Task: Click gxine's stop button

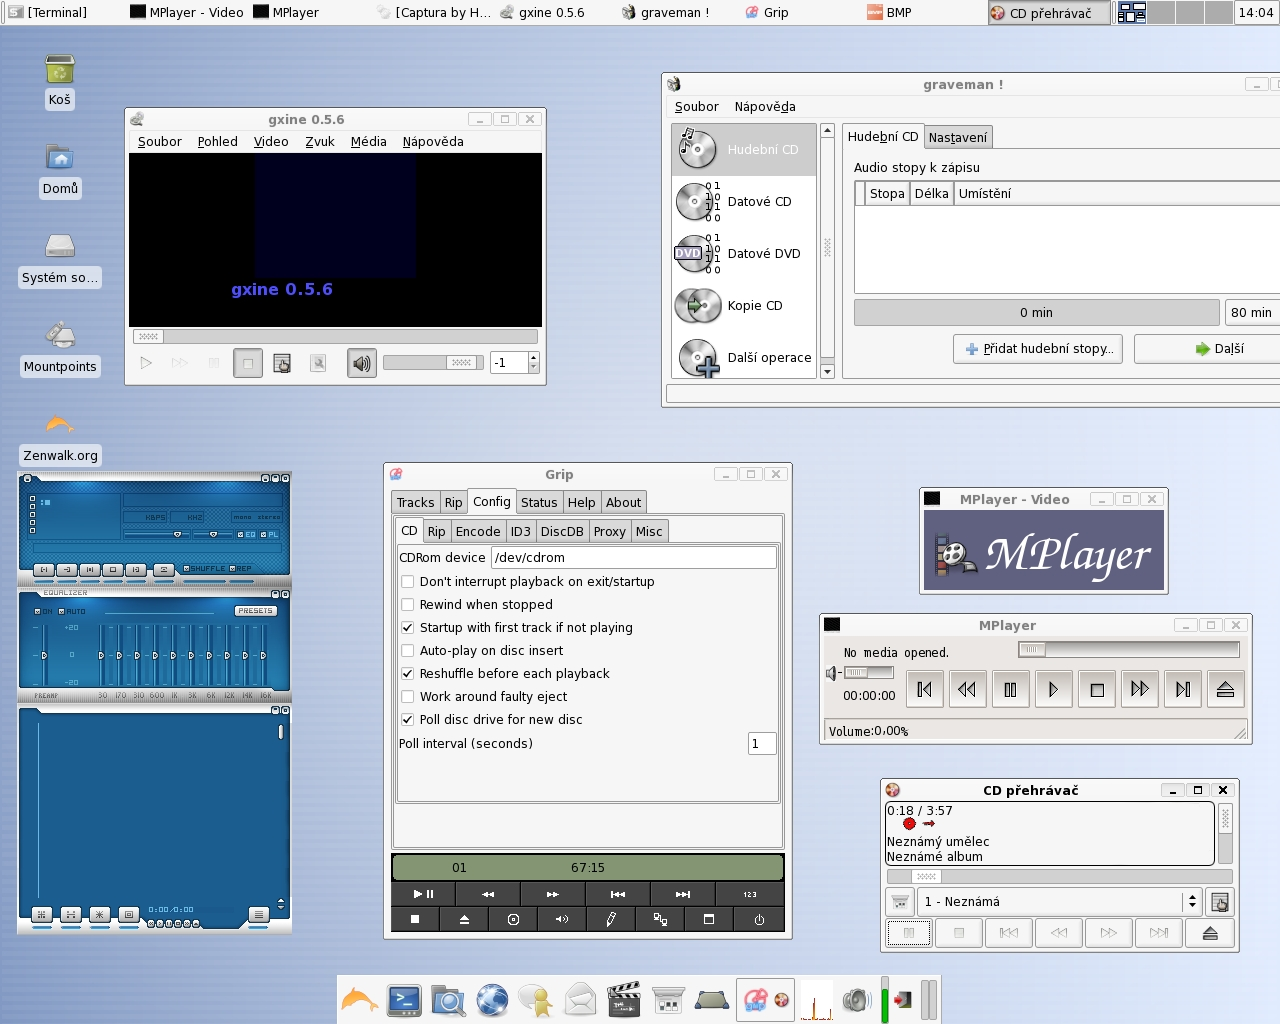Action: tap(248, 363)
